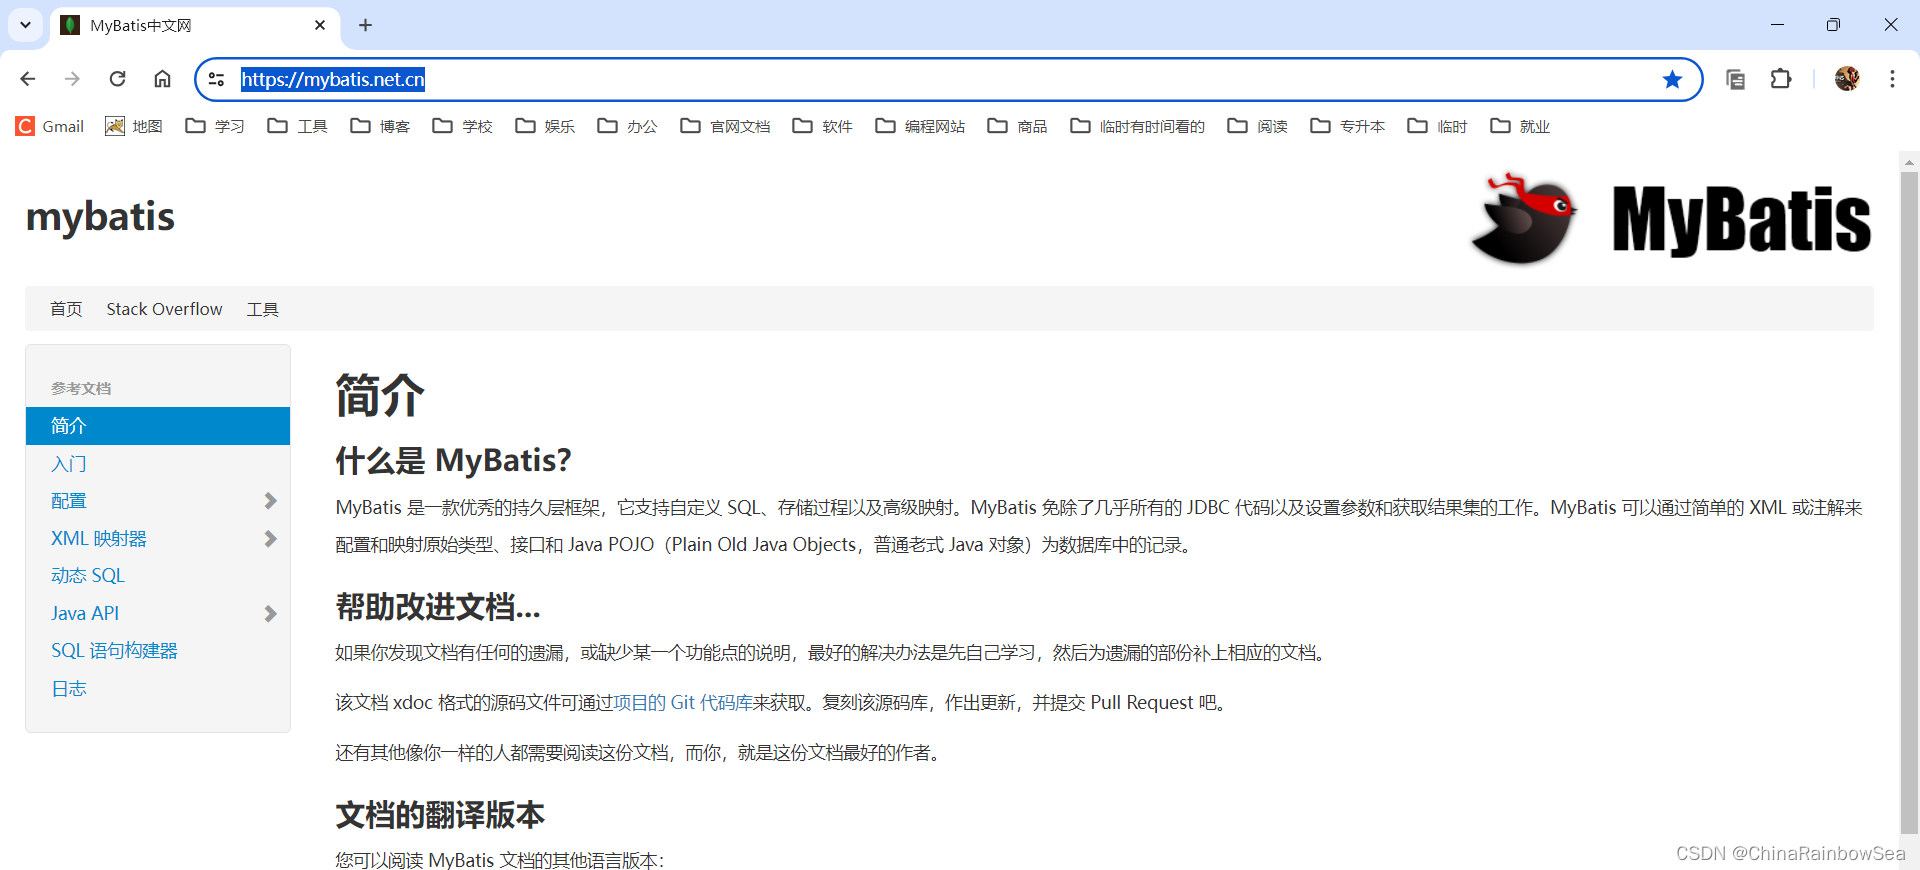Open the 工具 nav bar item
This screenshot has width=1920, height=870.
click(263, 309)
